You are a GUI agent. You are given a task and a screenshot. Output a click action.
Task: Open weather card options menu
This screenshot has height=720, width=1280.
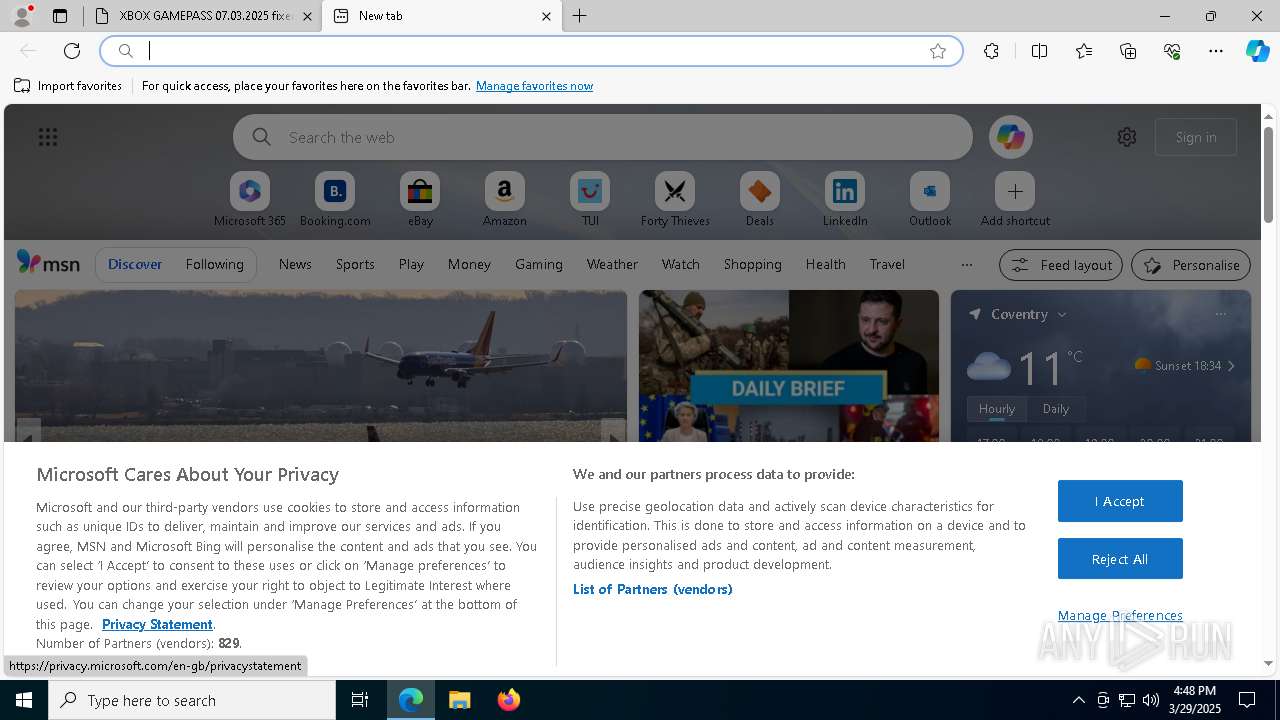click(x=1220, y=314)
